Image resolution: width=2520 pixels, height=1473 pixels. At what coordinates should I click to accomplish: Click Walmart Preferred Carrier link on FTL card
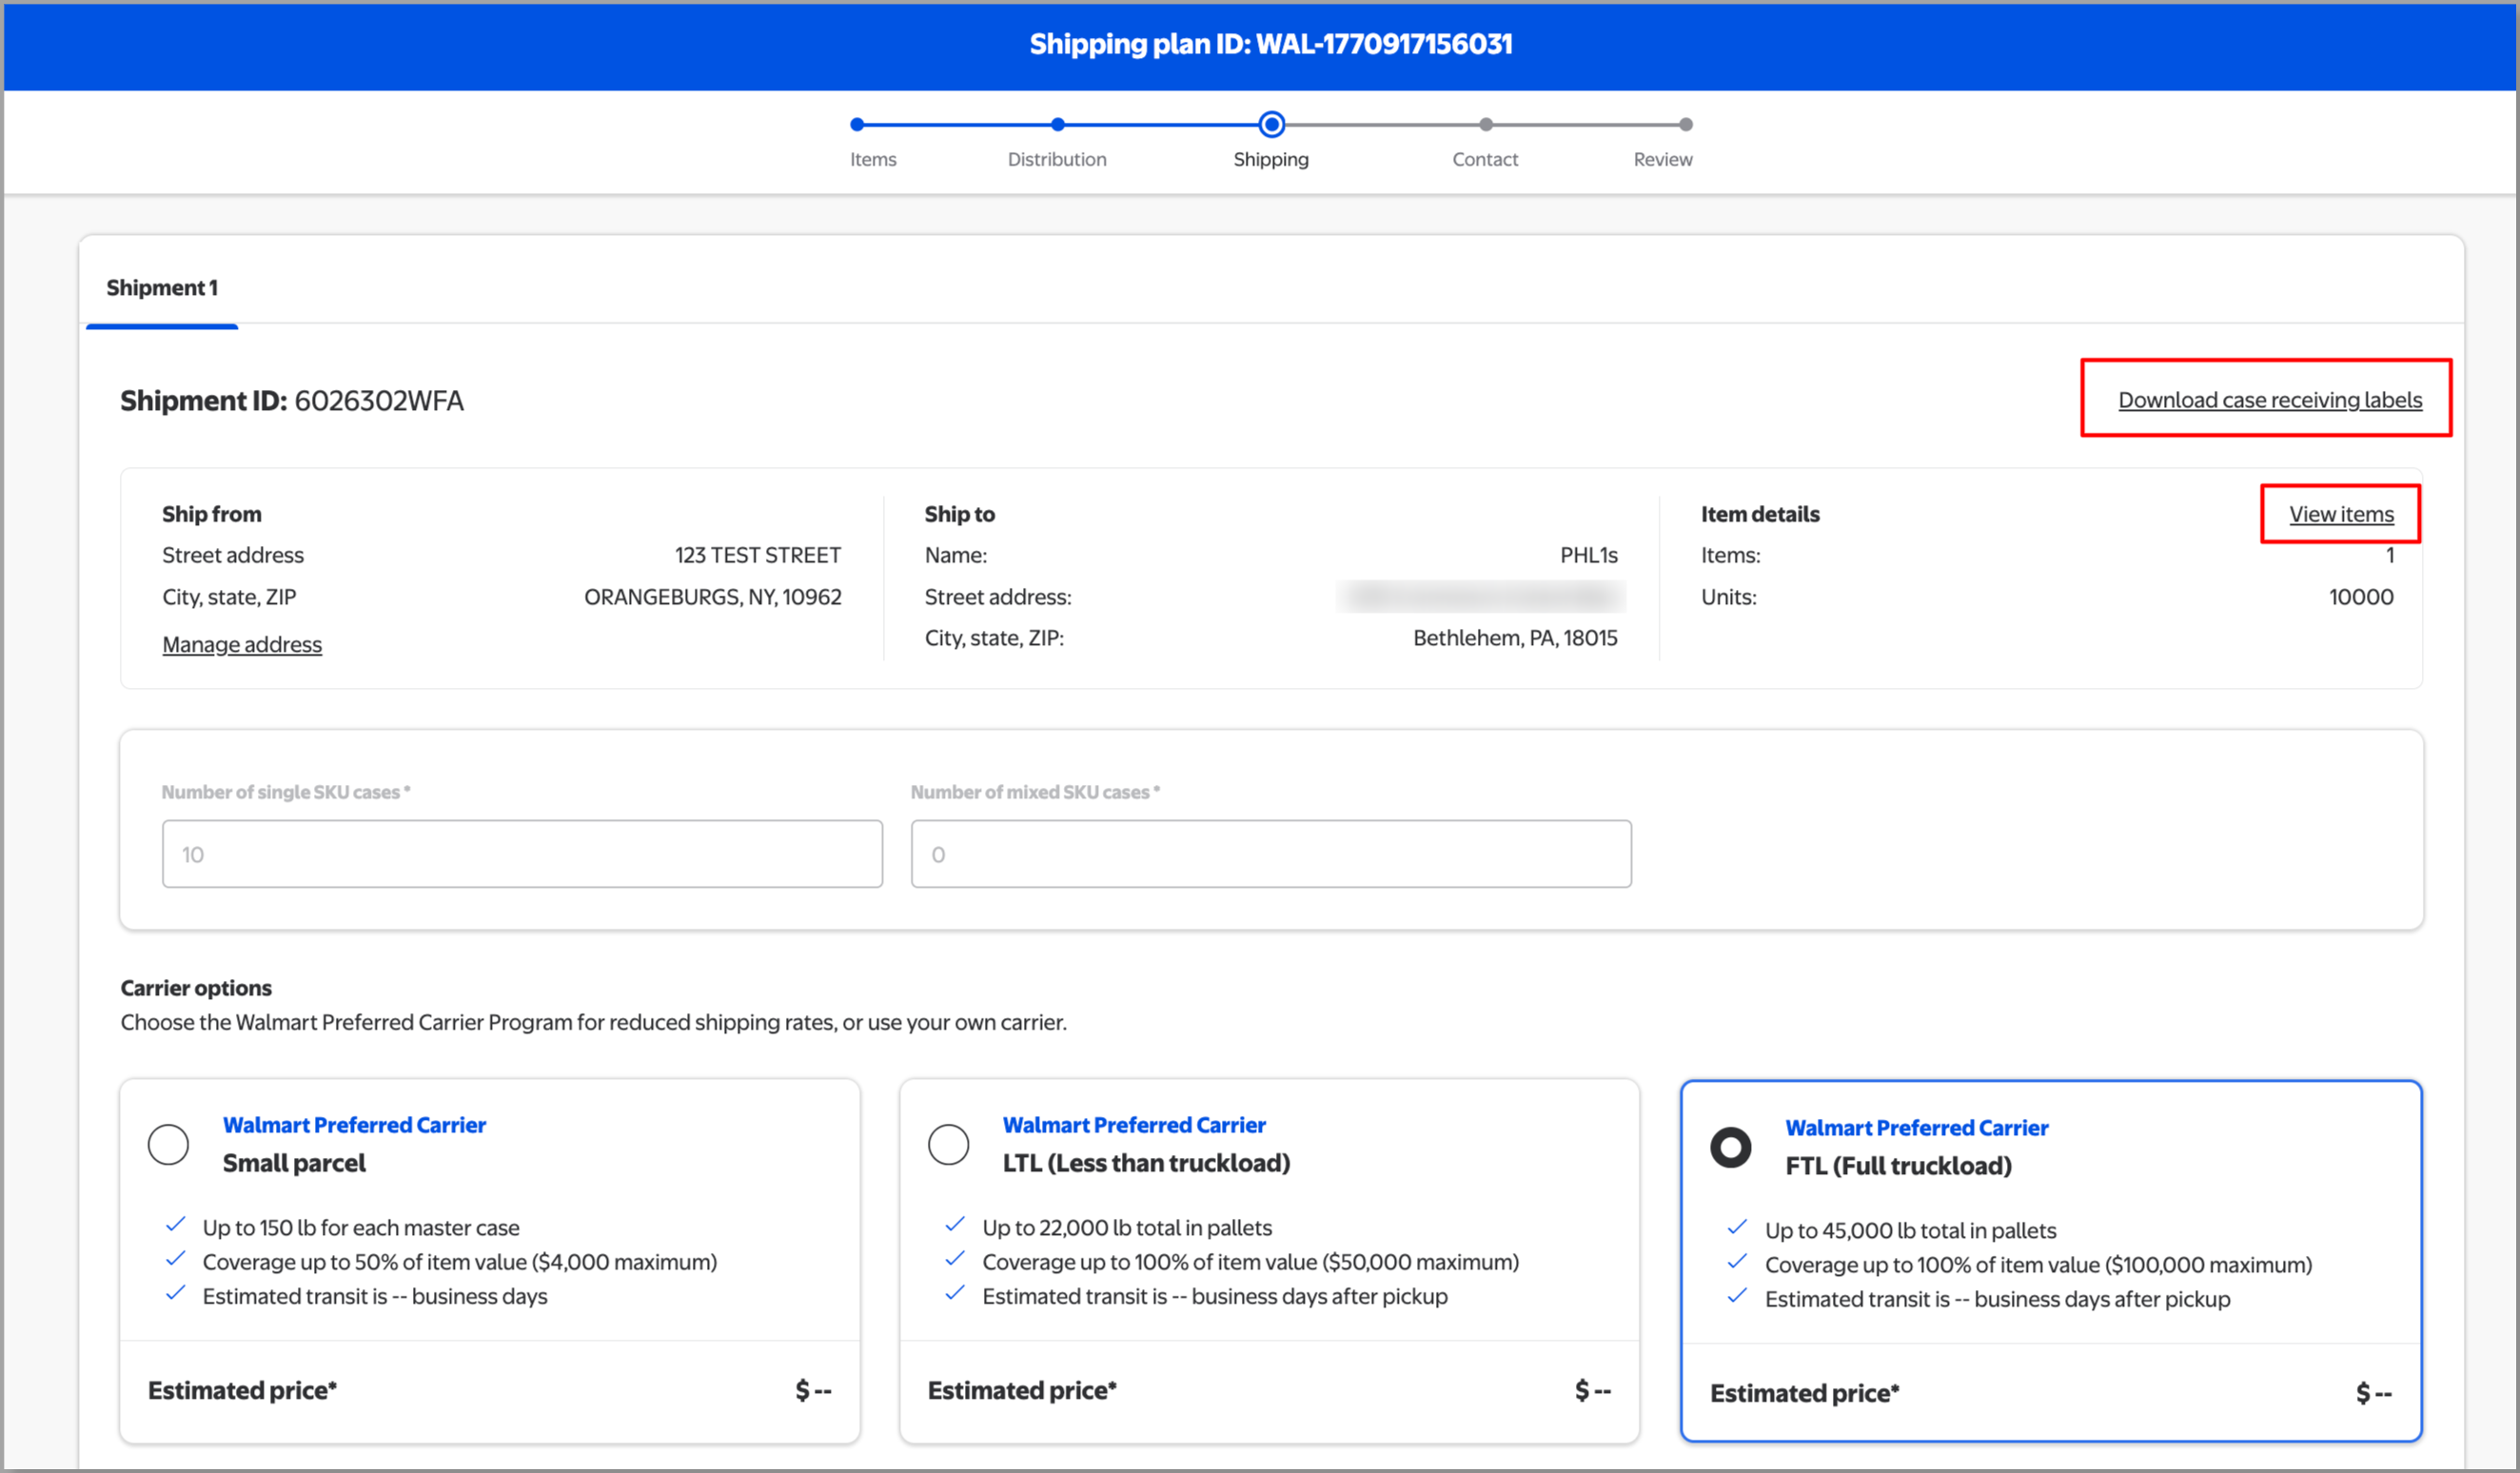[x=1916, y=1128]
